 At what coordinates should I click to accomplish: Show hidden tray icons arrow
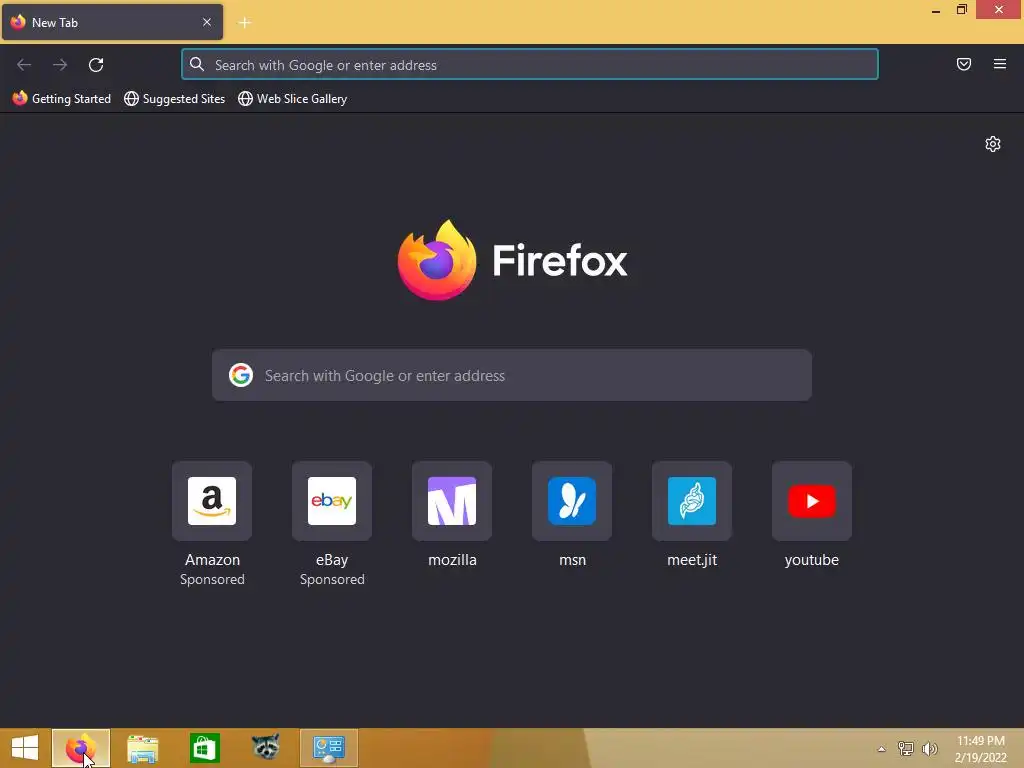click(882, 749)
